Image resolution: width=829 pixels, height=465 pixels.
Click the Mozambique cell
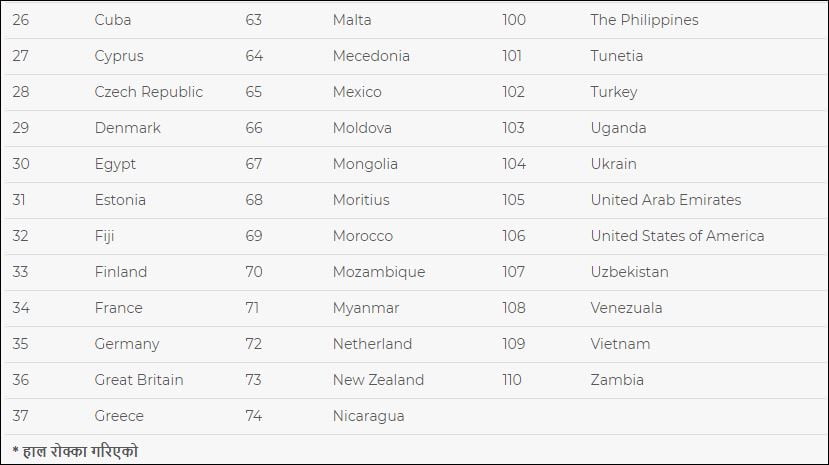(x=379, y=272)
